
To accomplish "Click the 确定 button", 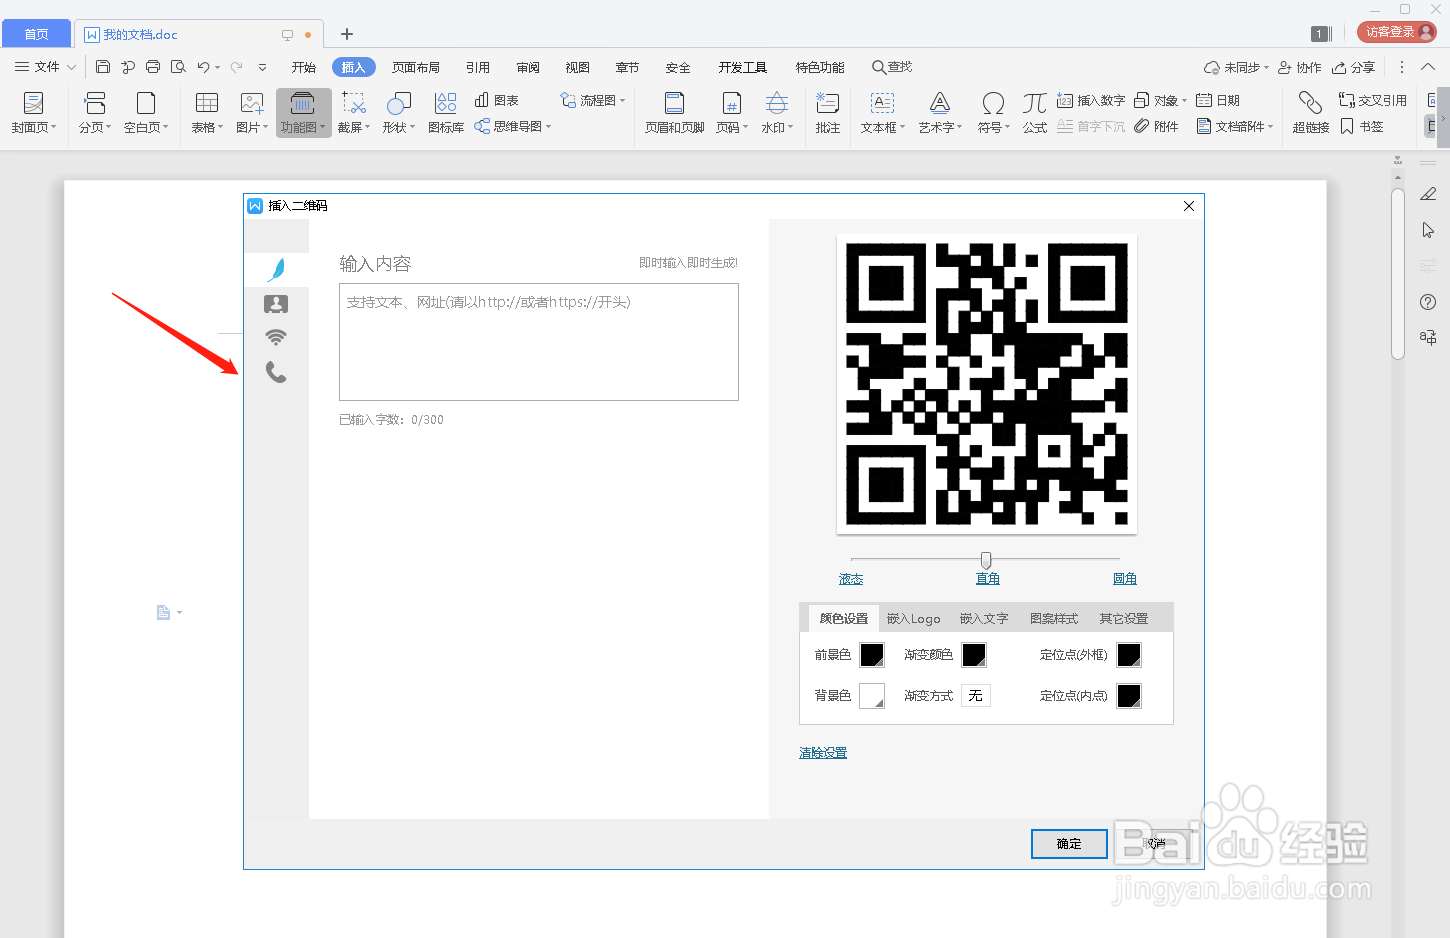I will pyautogui.click(x=1069, y=844).
